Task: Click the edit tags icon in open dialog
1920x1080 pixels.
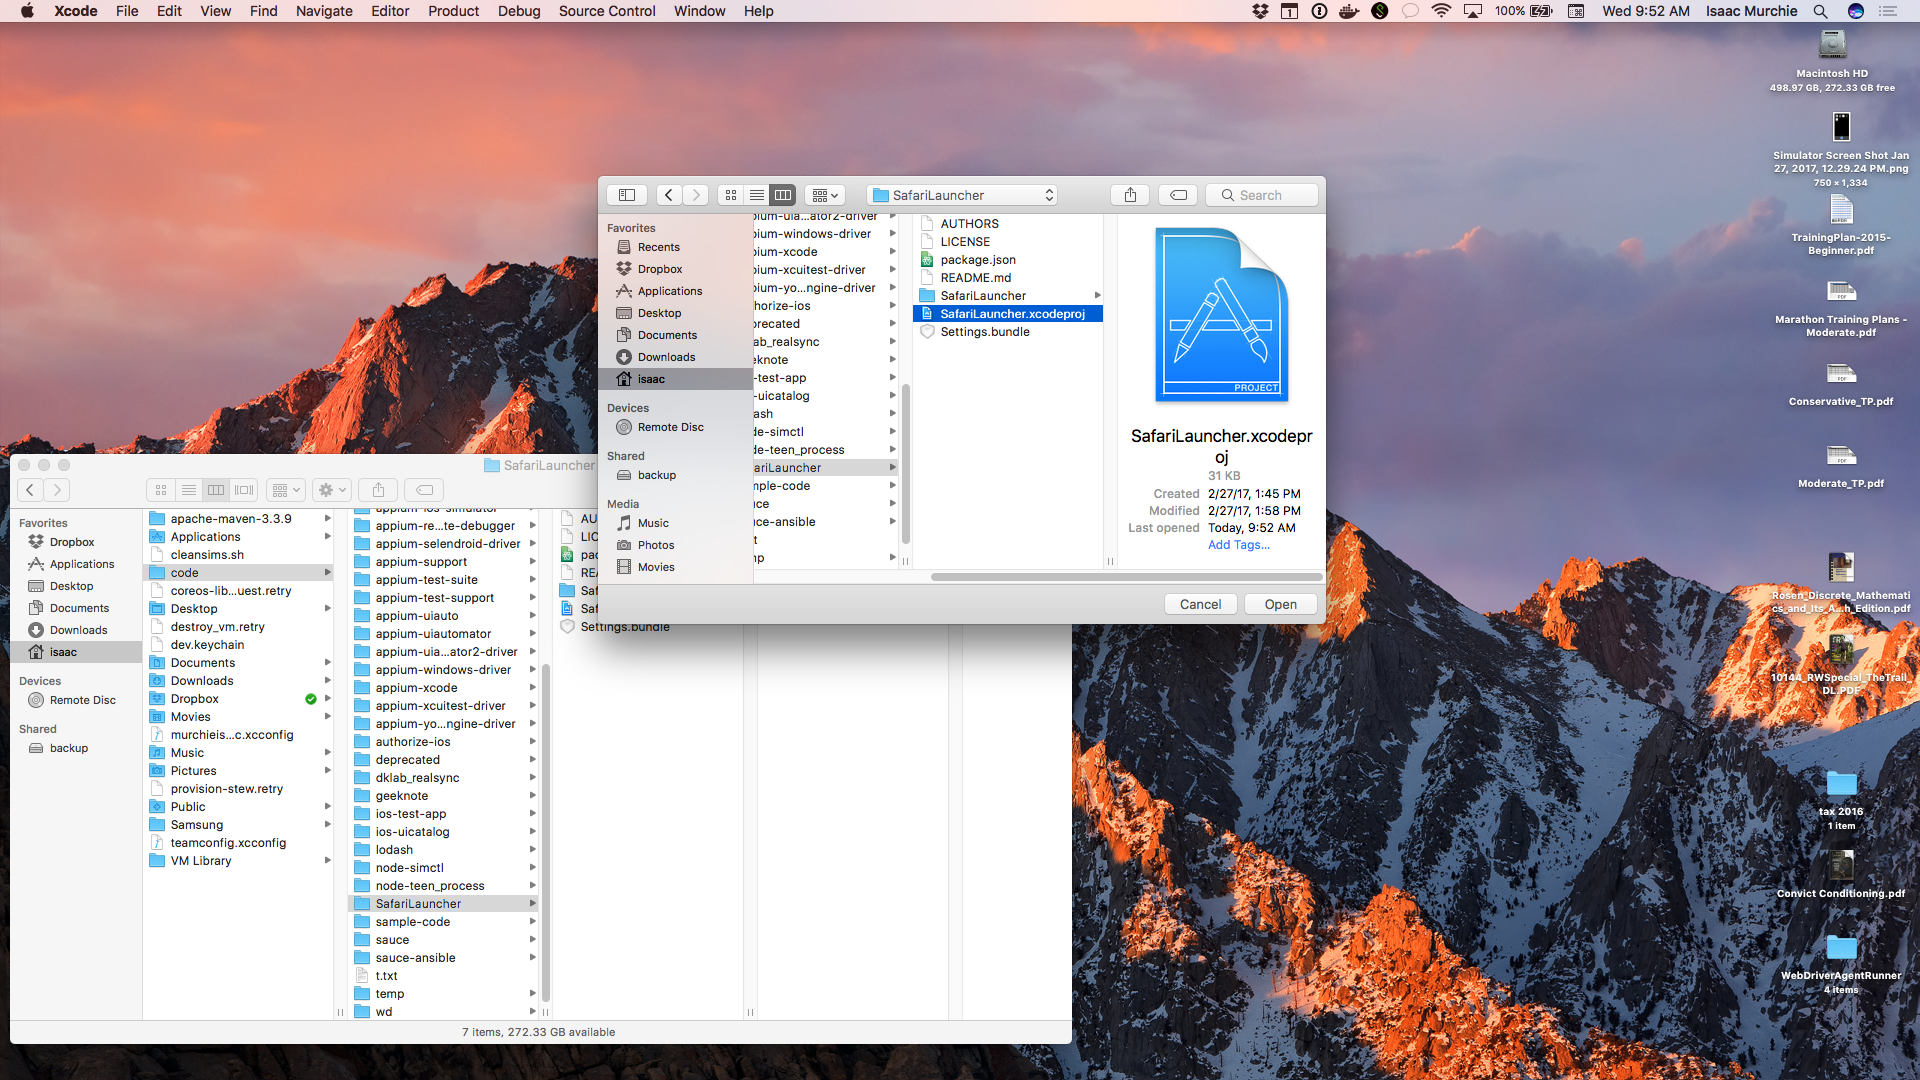Action: 1178,195
